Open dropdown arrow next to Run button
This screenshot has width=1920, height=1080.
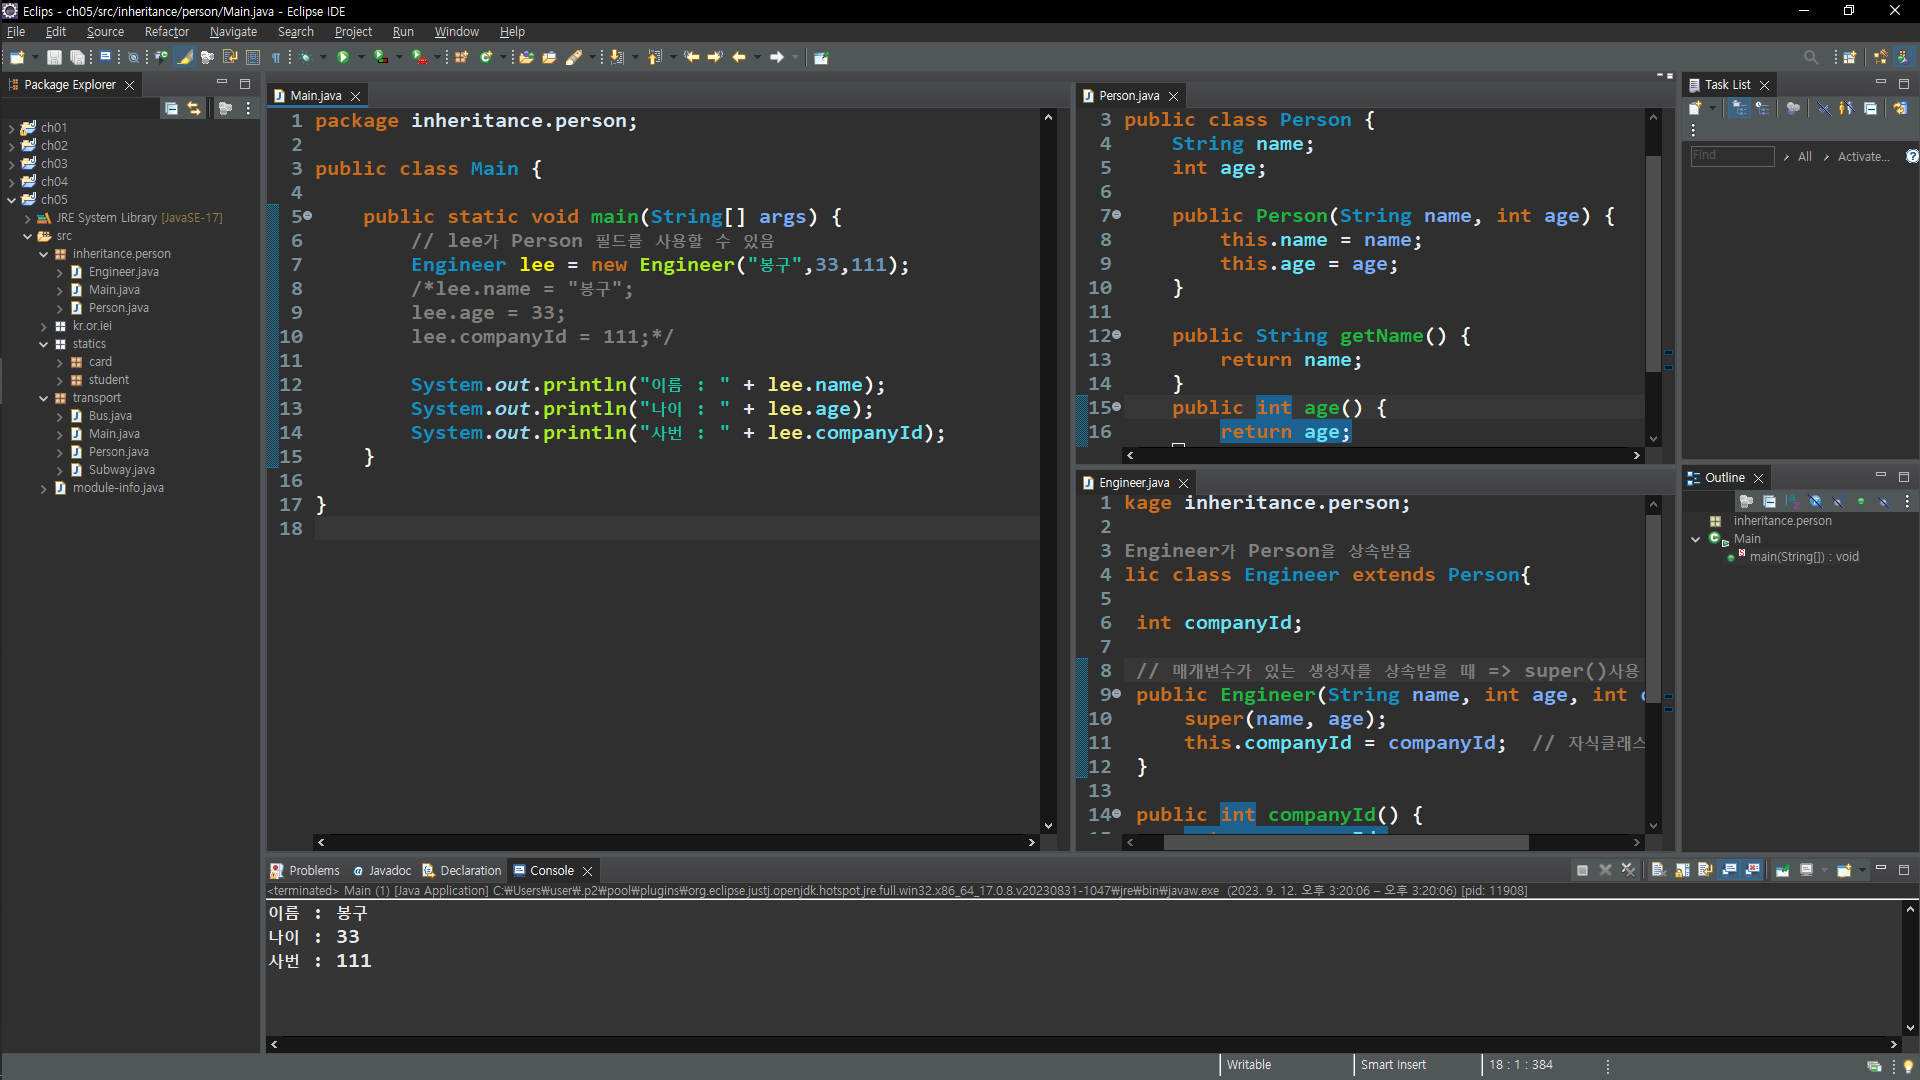tap(361, 58)
